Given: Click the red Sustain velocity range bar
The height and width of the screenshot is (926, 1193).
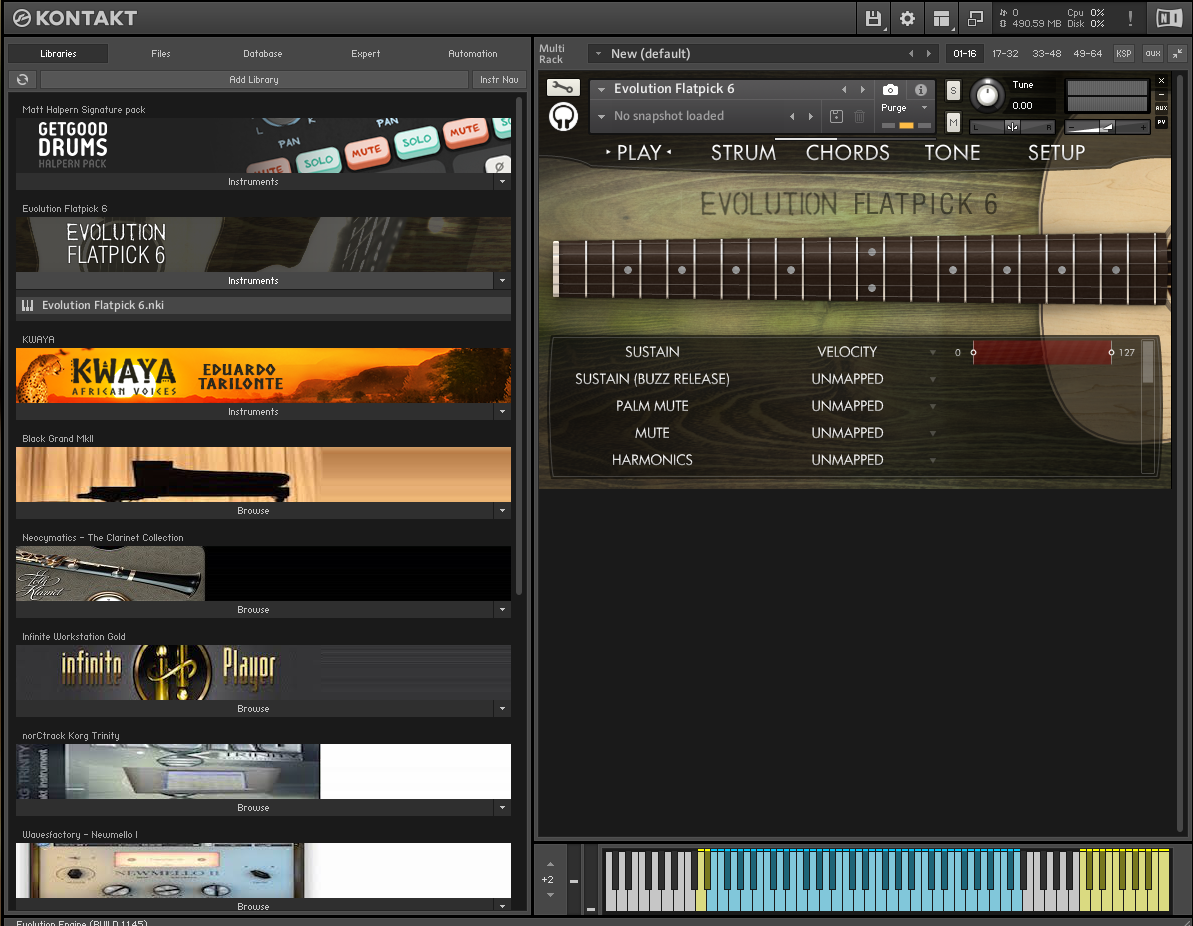Looking at the screenshot, I should pyautogui.click(x=1042, y=352).
